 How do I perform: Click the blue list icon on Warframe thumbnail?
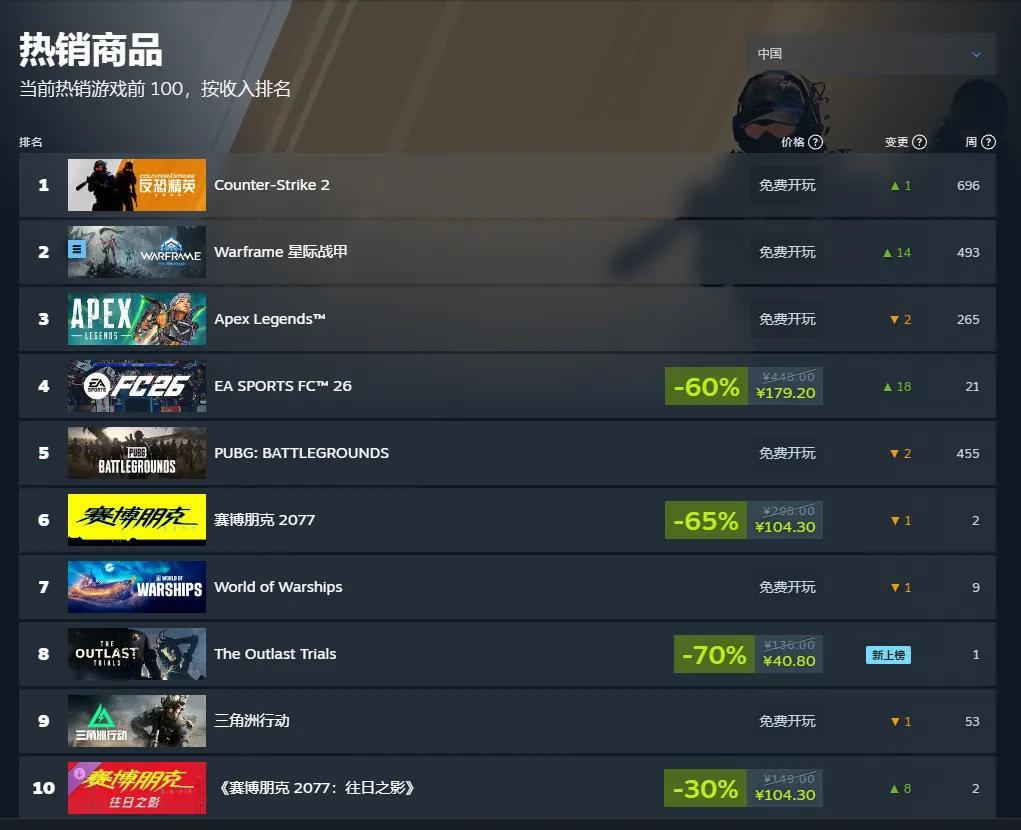pos(77,249)
